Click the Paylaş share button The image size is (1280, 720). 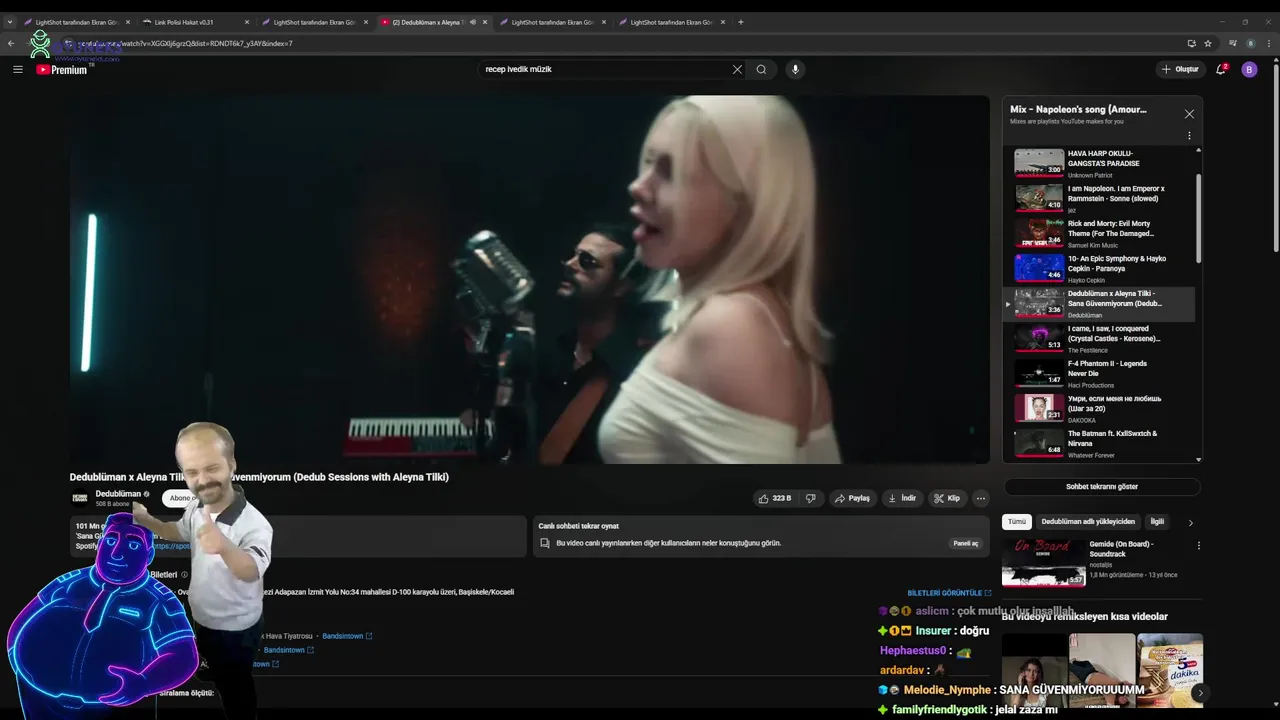(x=852, y=498)
